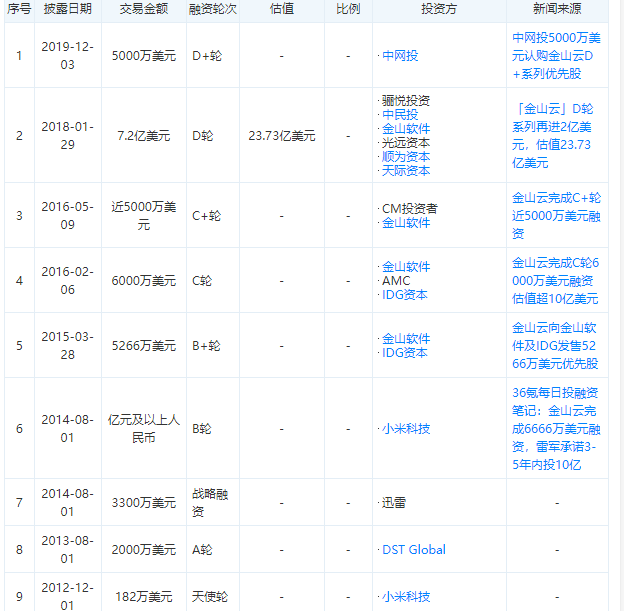624x611 pixels.
Task: Click 小米科技 link in B轮 row
Action: pos(406,429)
